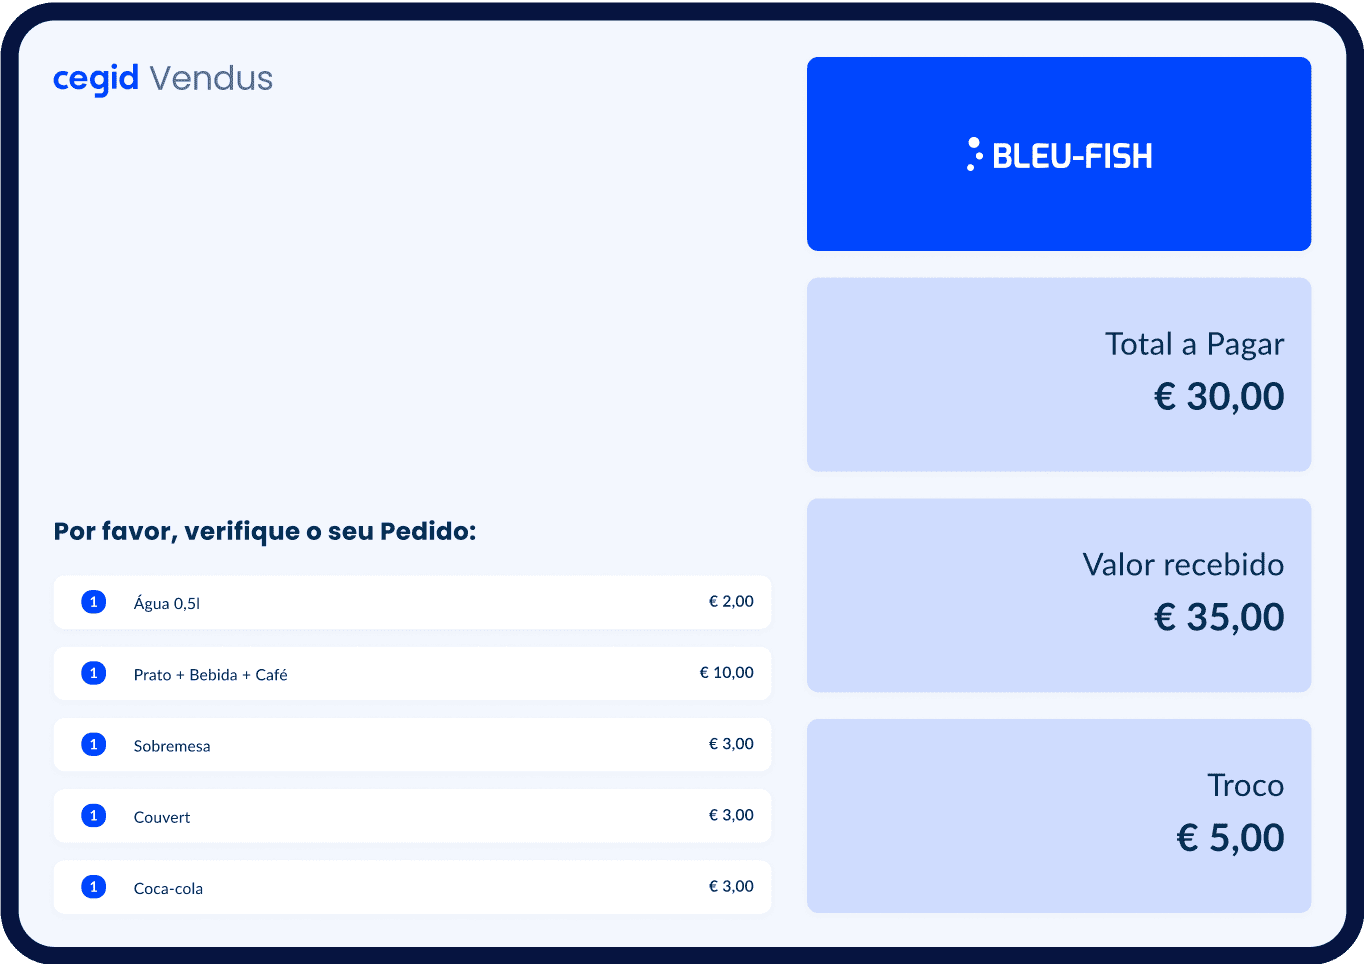Viewport: 1364px width, 964px height.
Task: Select the Coca-cola order row
Action: pos(412,886)
